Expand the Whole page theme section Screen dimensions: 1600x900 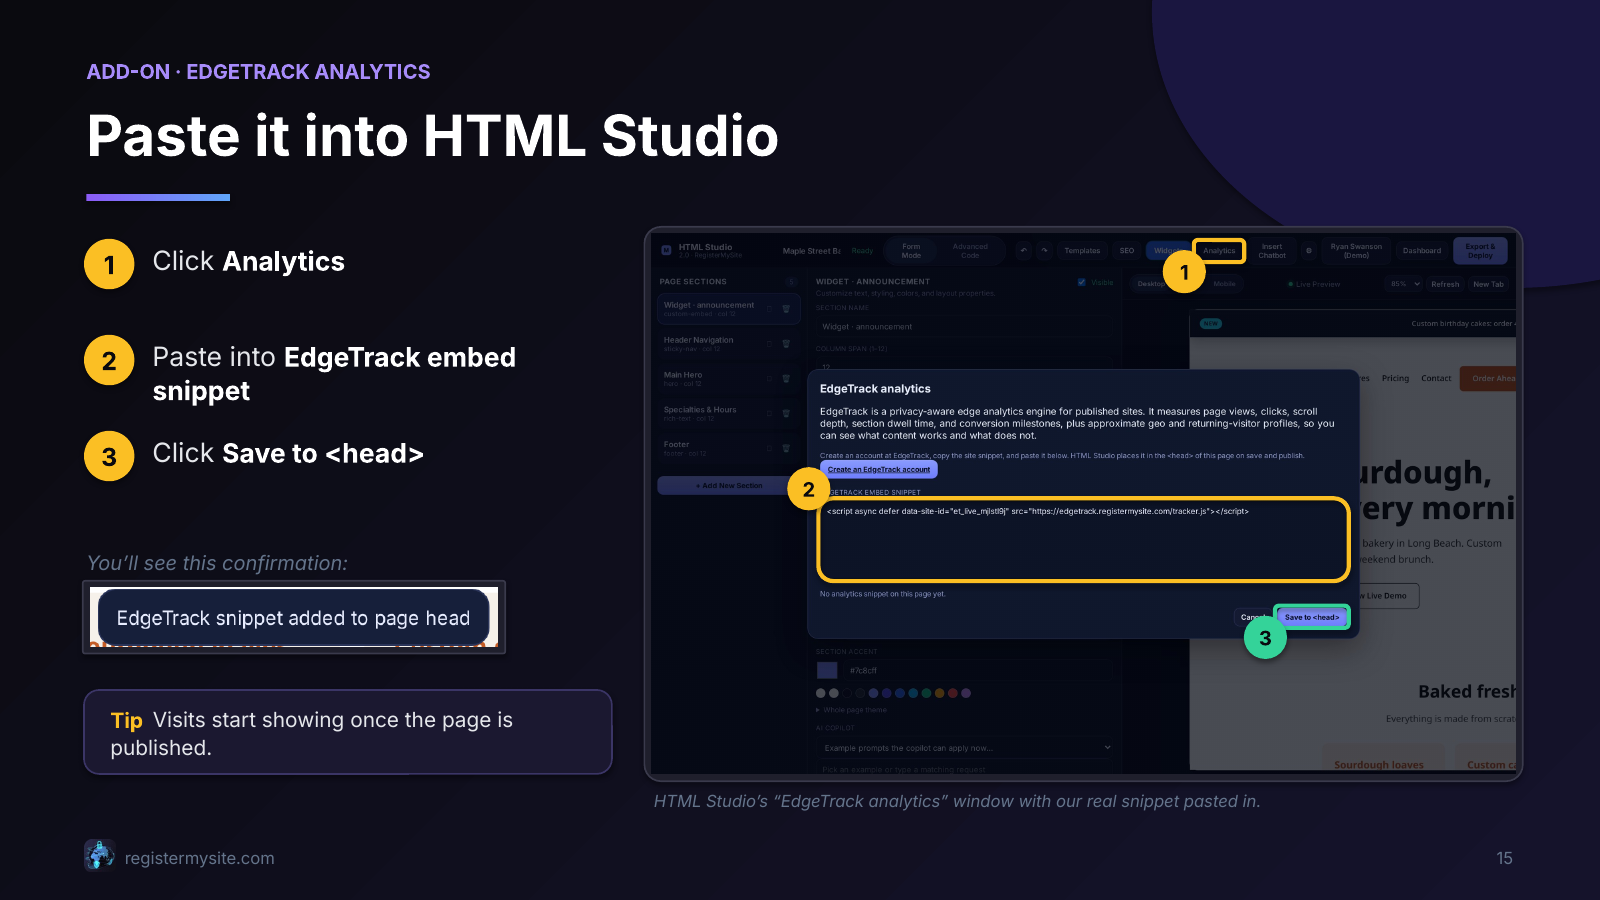tap(851, 710)
